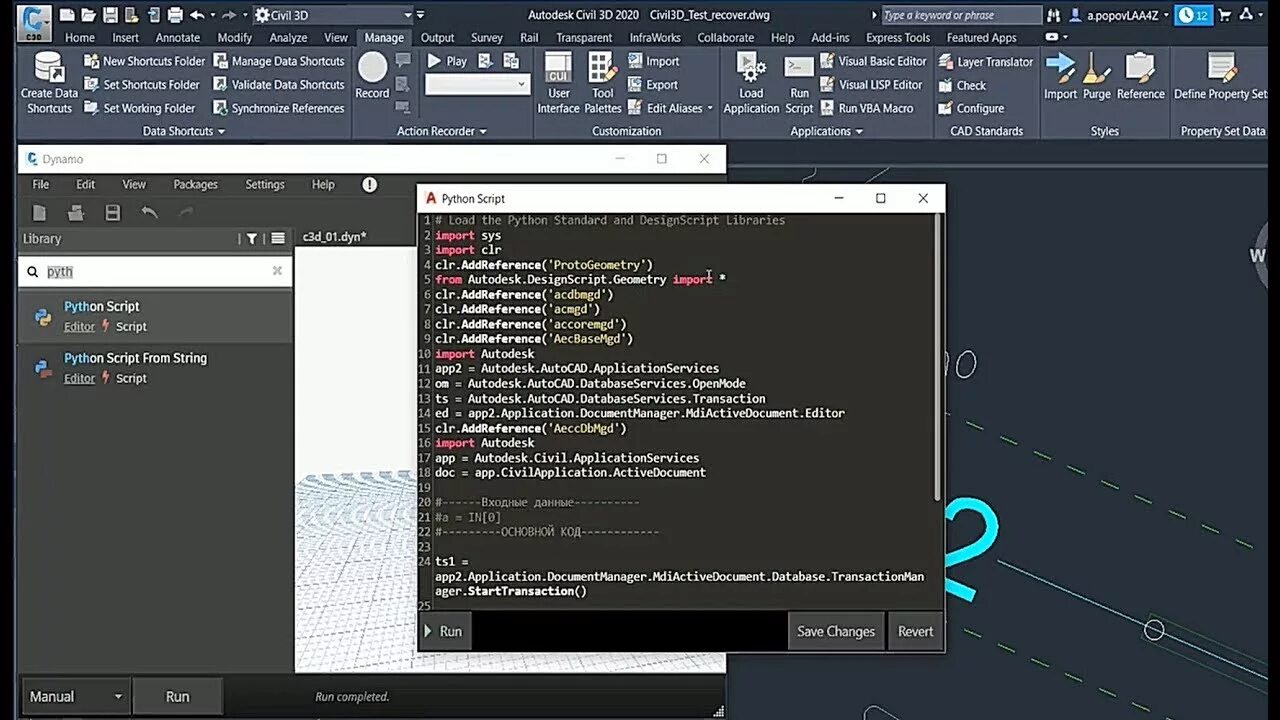Click the Library filter funnel icon

tap(252, 239)
